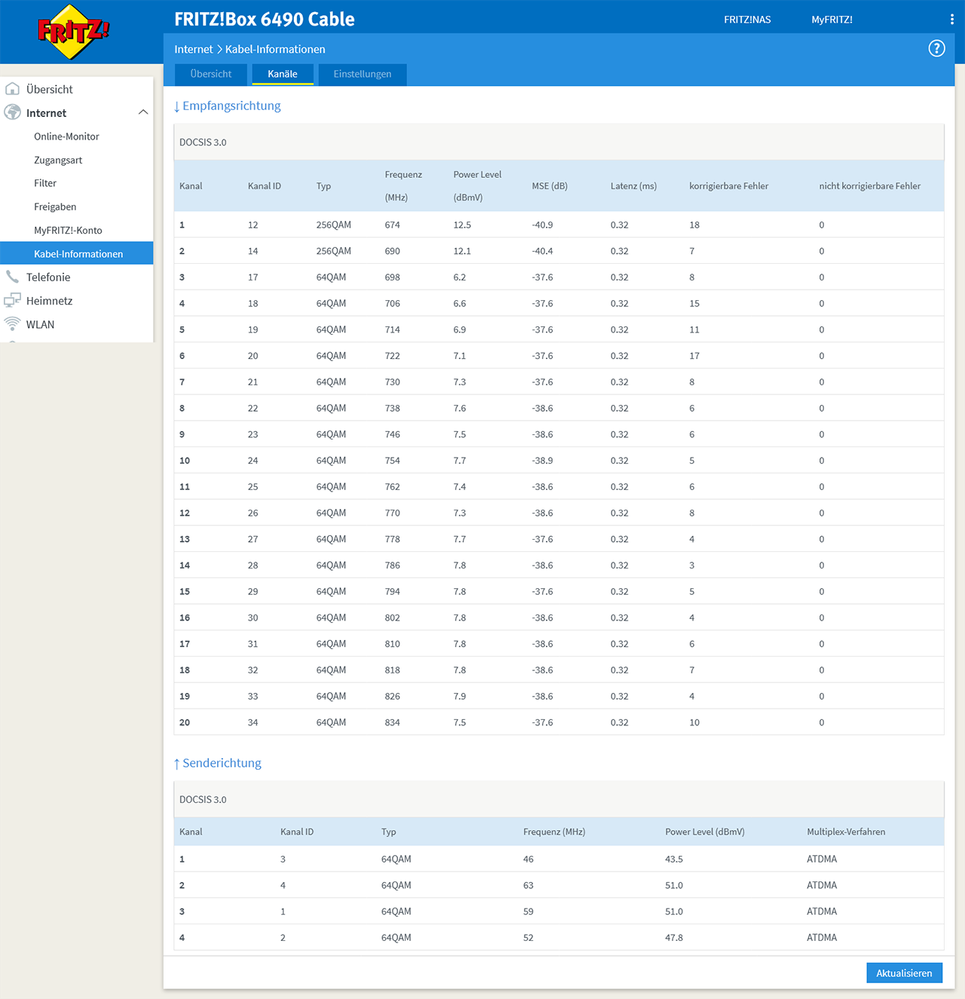965x999 pixels.
Task: Click ATDMA in upstream channel 3 row
Action: click(x=822, y=911)
